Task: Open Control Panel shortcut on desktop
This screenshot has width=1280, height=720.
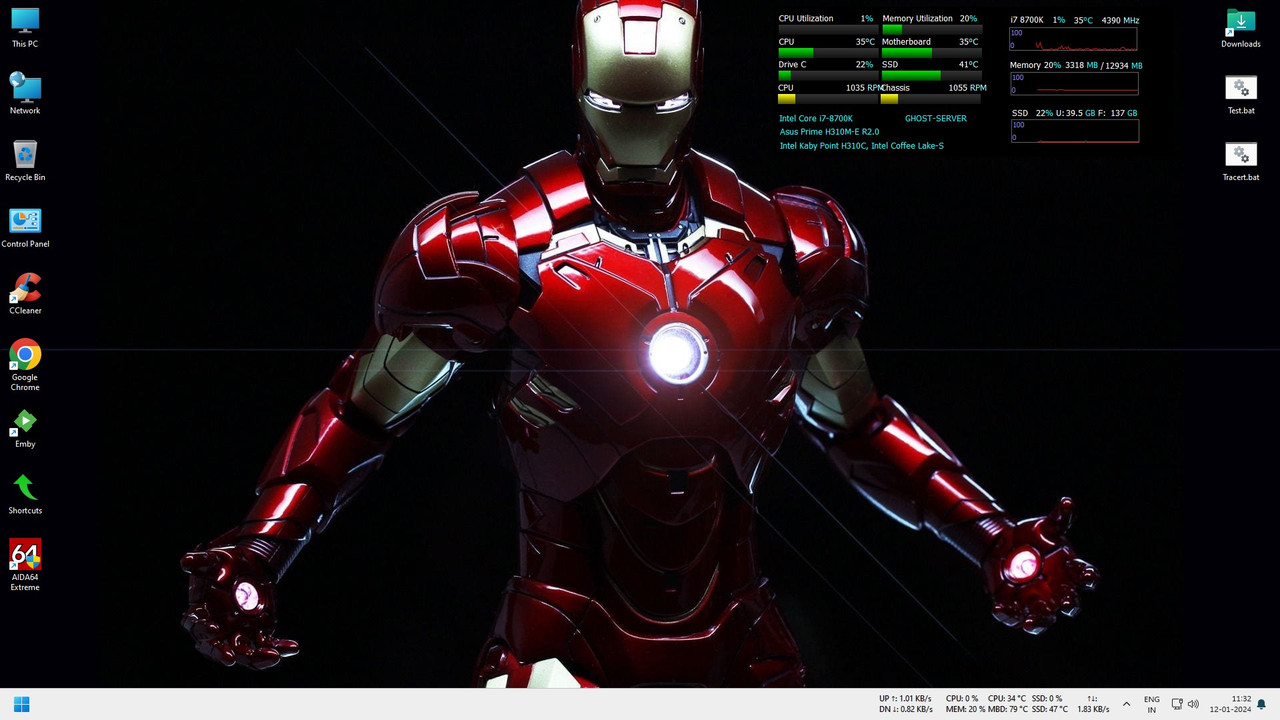Action: pos(25,228)
